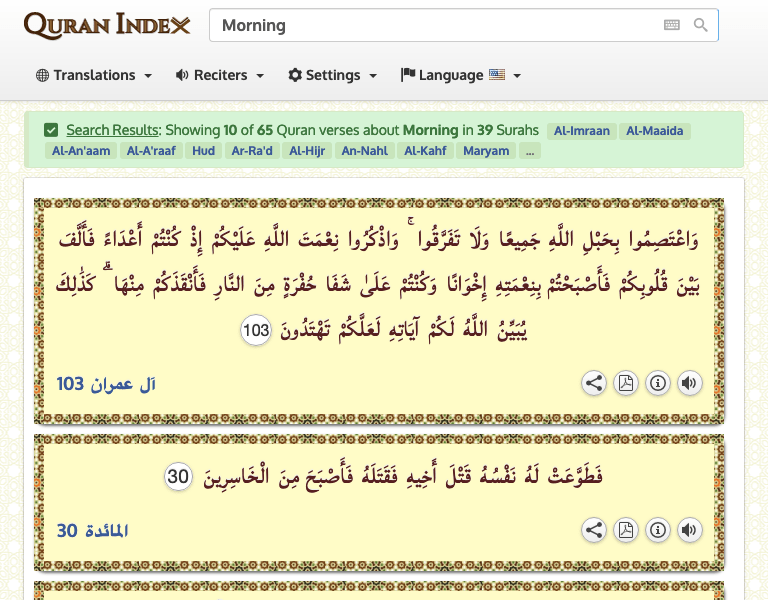Filter results by Al-An'aam surah
Image resolution: width=768 pixels, height=600 pixels.
point(81,151)
